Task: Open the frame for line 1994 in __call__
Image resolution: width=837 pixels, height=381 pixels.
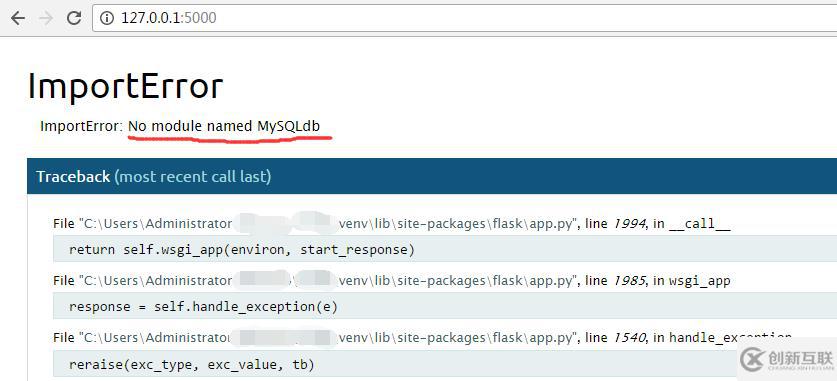Action: click(x=392, y=224)
